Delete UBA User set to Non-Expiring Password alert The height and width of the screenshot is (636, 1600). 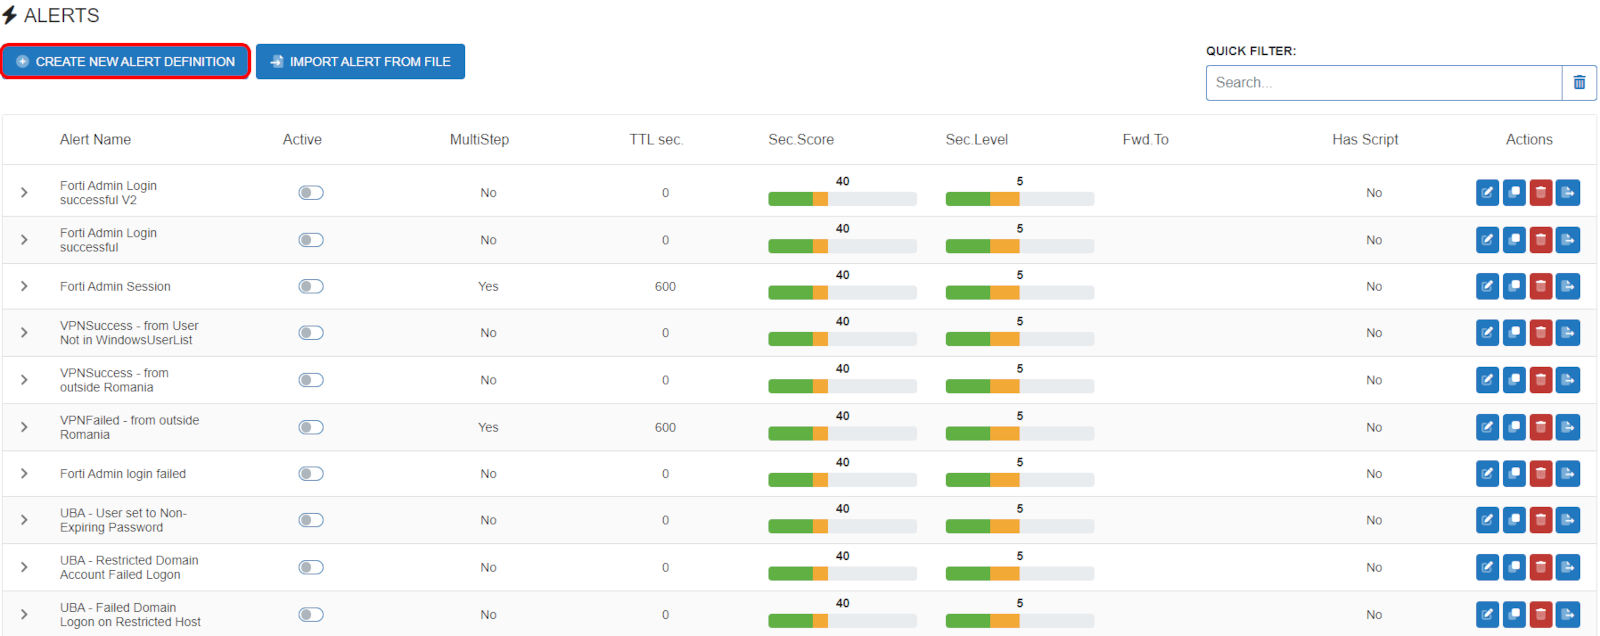tap(1541, 520)
